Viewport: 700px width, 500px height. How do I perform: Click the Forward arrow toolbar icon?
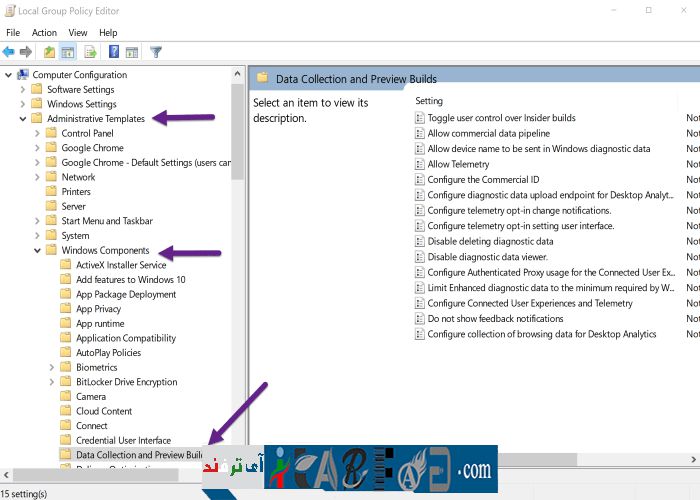coord(27,52)
